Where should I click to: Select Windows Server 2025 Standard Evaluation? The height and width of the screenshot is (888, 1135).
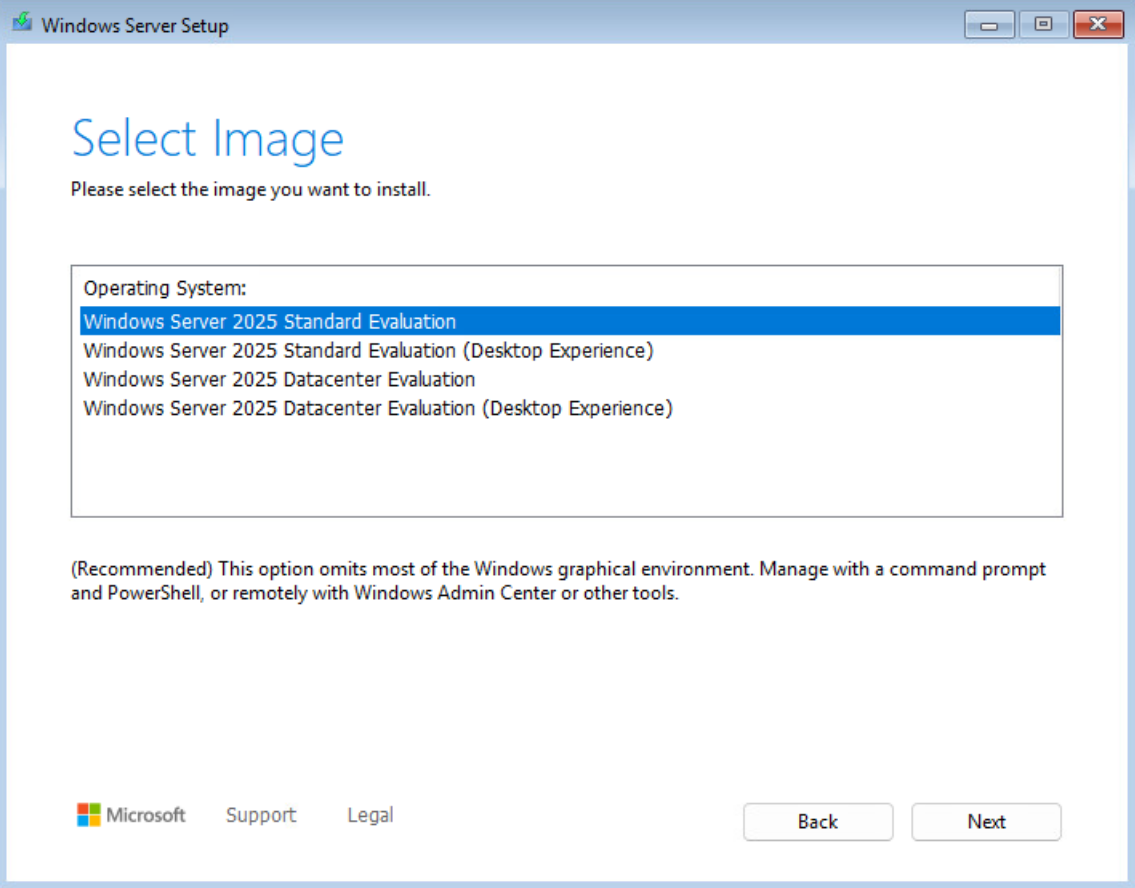coord(570,321)
